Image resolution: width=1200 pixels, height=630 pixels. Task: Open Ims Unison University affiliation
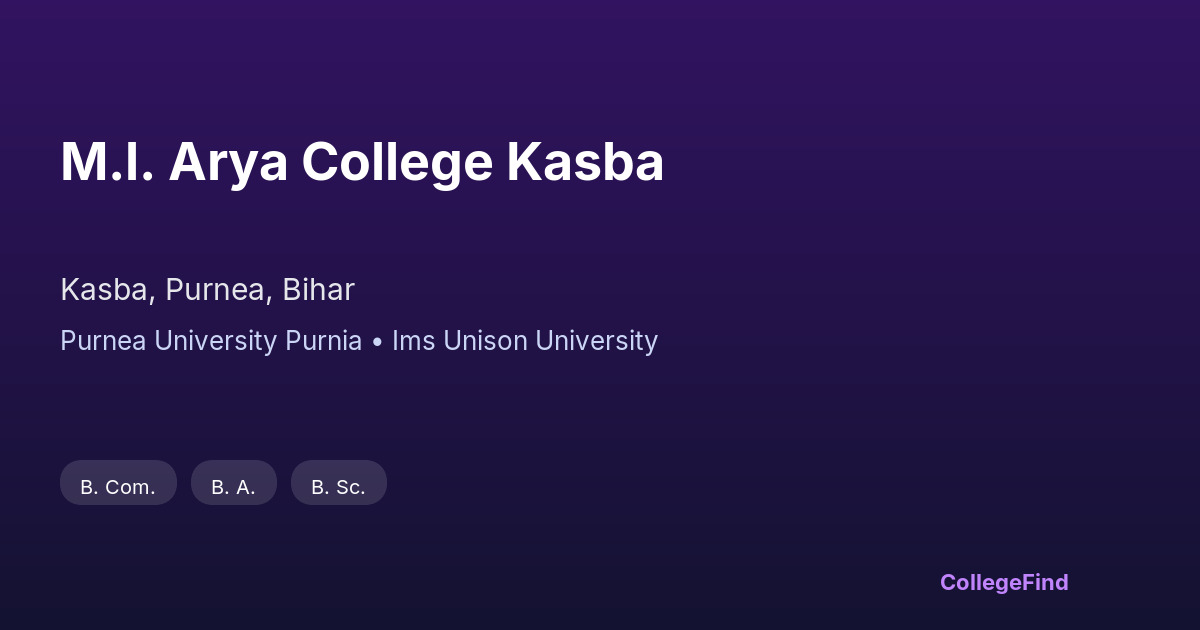pos(525,341)
